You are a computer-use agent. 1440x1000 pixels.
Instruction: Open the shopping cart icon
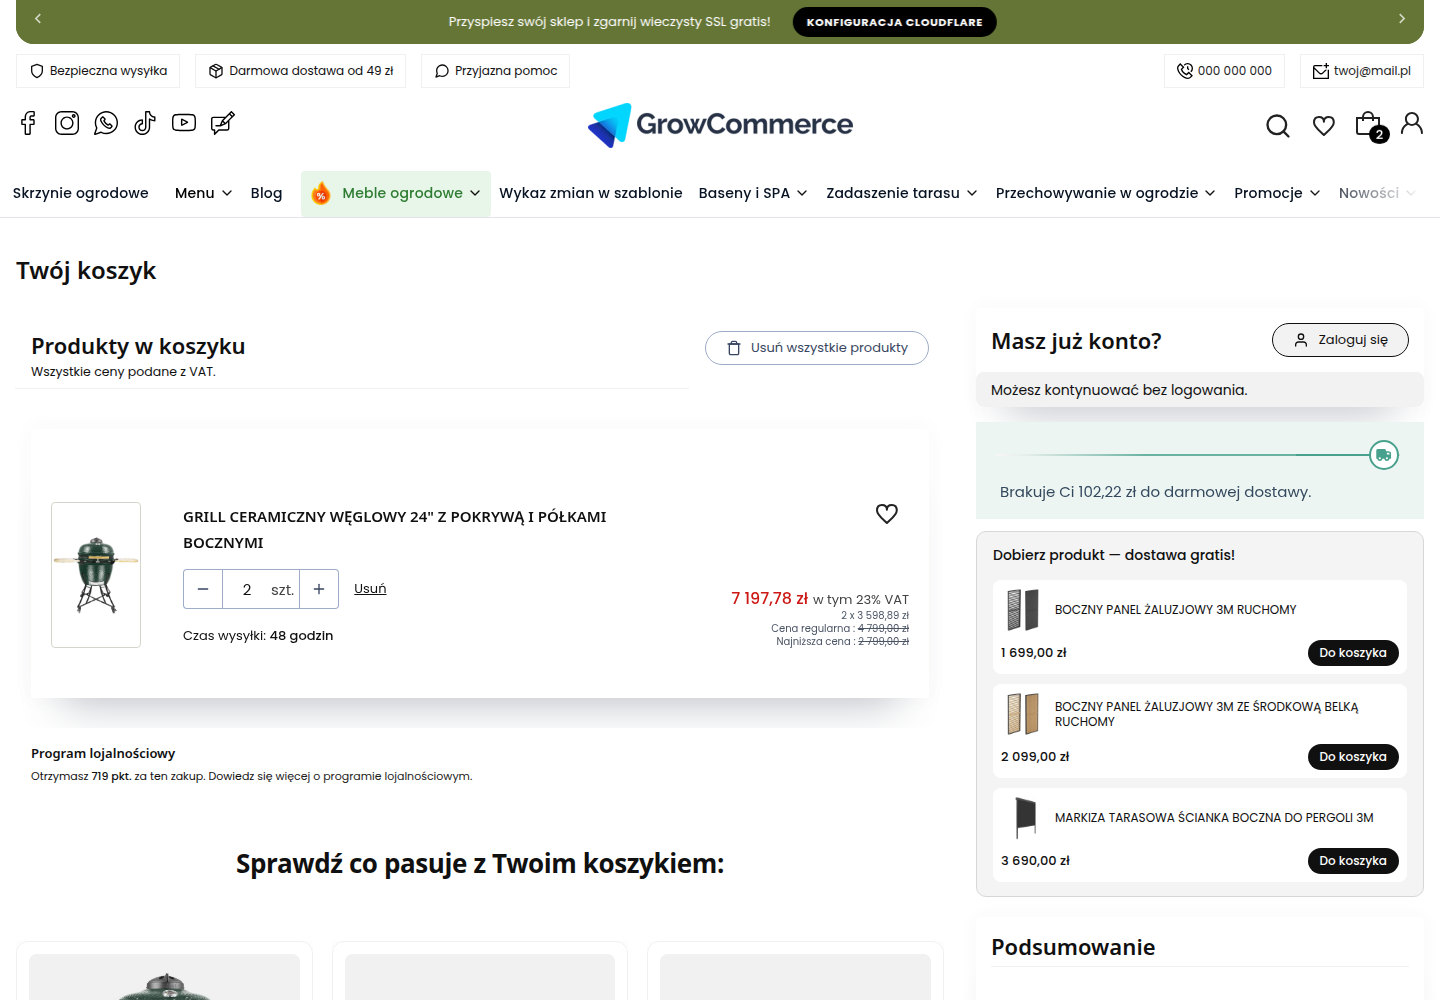pos(1367,125)
